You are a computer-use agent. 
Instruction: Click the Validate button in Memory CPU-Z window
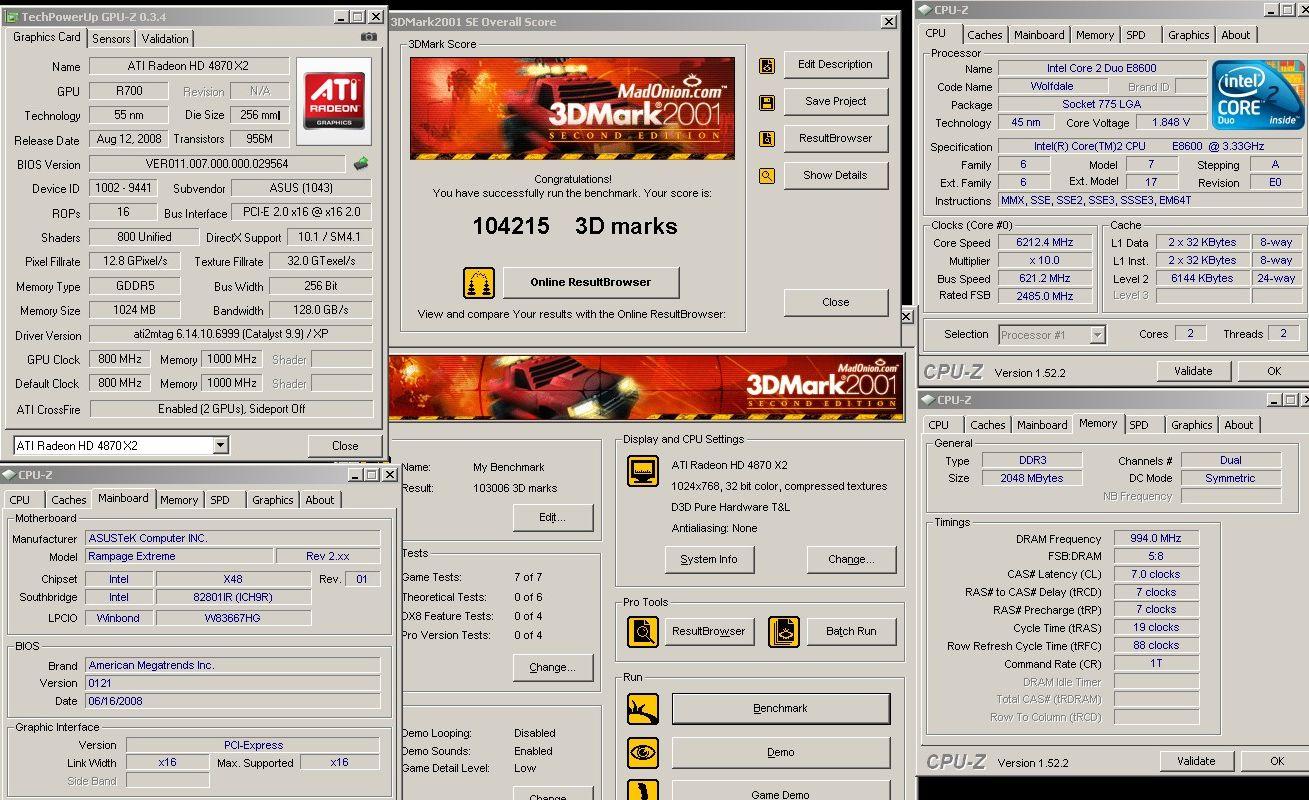pyautogui.click(x=1196, y=761)
